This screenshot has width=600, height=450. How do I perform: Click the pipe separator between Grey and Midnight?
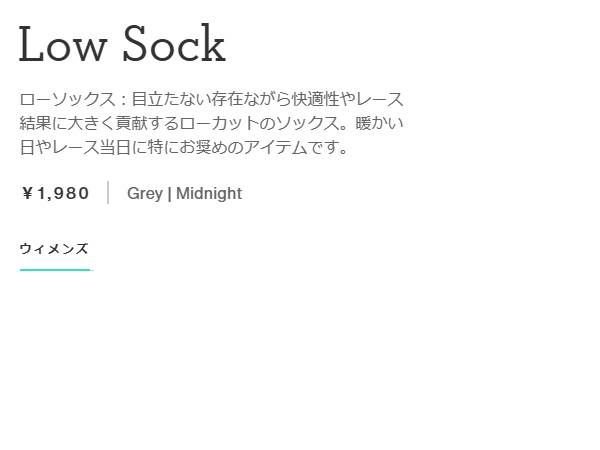click(x=170, y=193)
